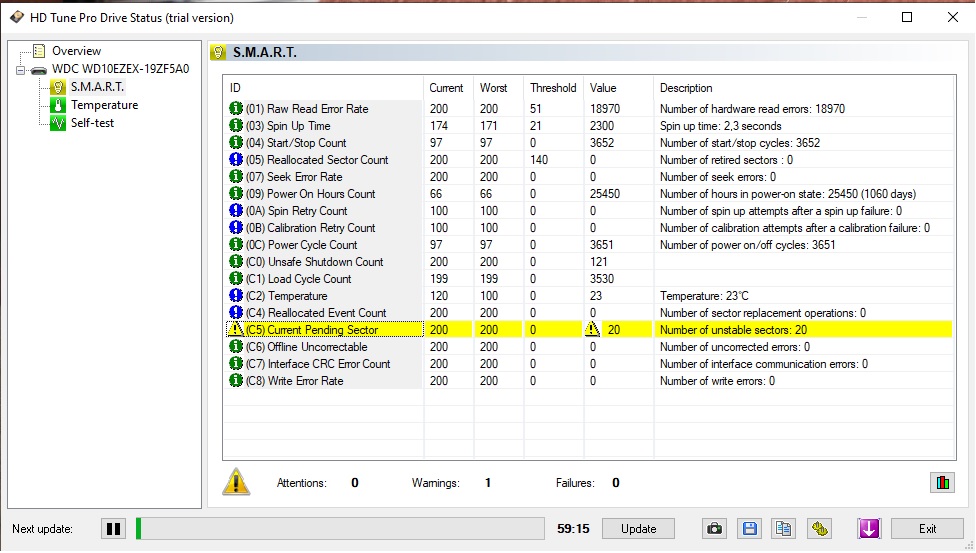
Task: Click the Overview page icon
Action: click(39, 51)
